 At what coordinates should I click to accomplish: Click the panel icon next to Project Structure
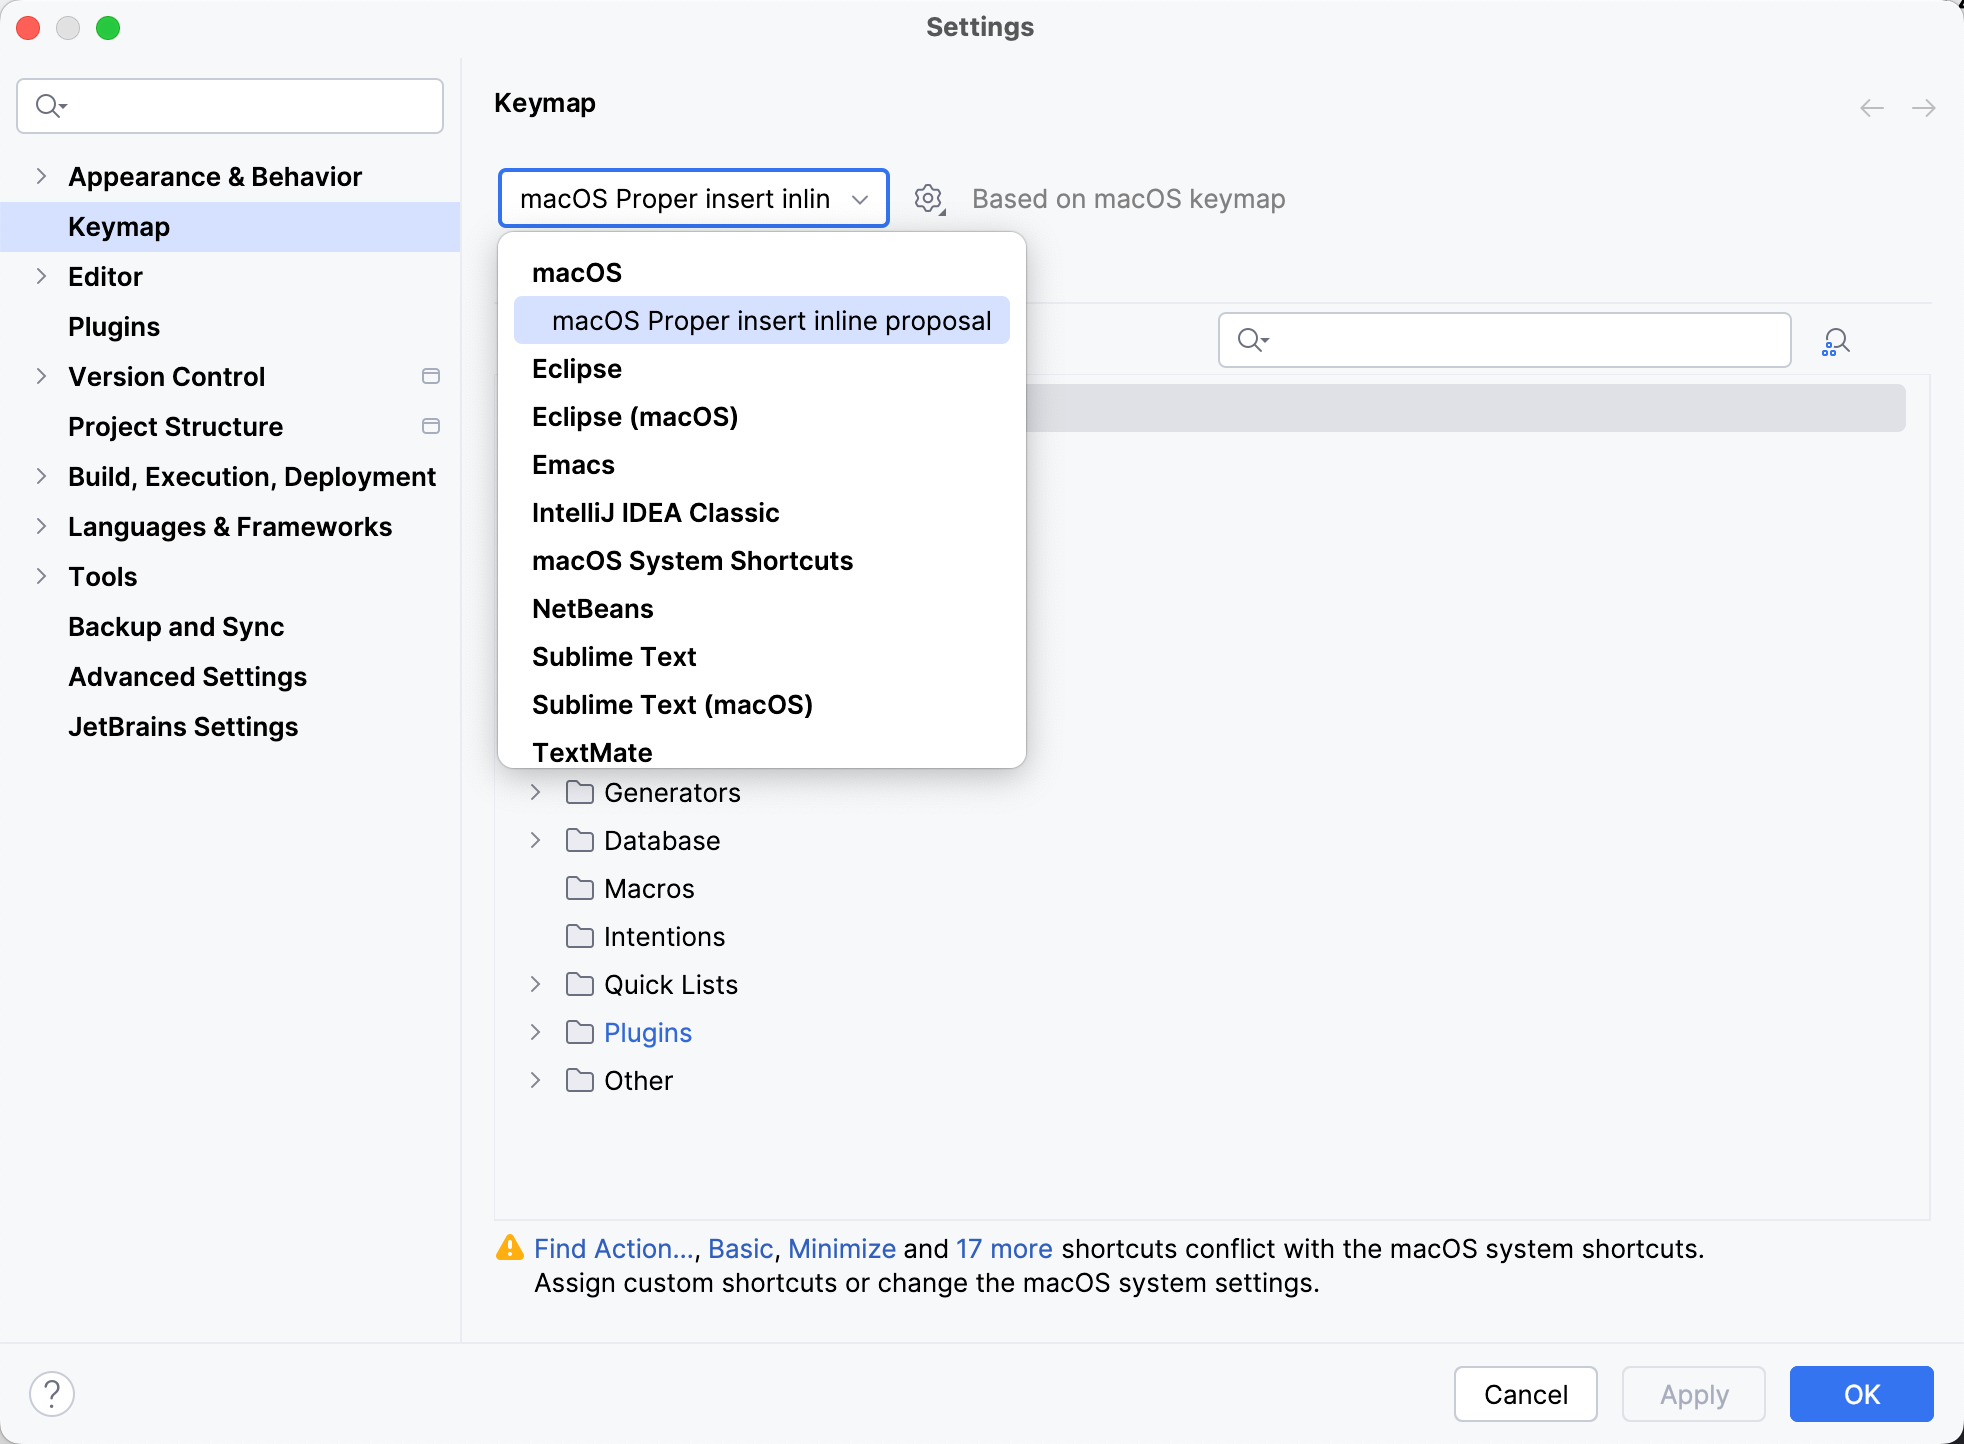click(x=431, y=426)
